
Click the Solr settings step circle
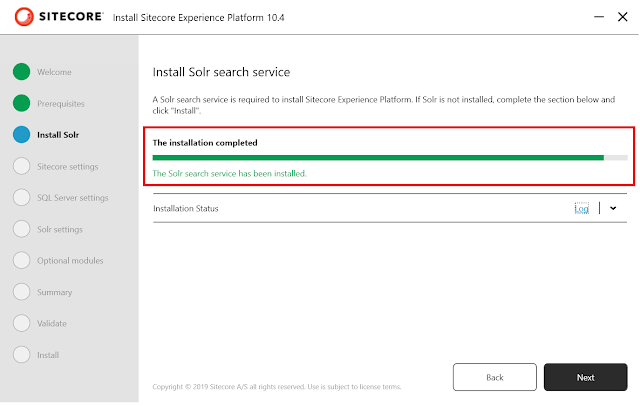point(21,229)
